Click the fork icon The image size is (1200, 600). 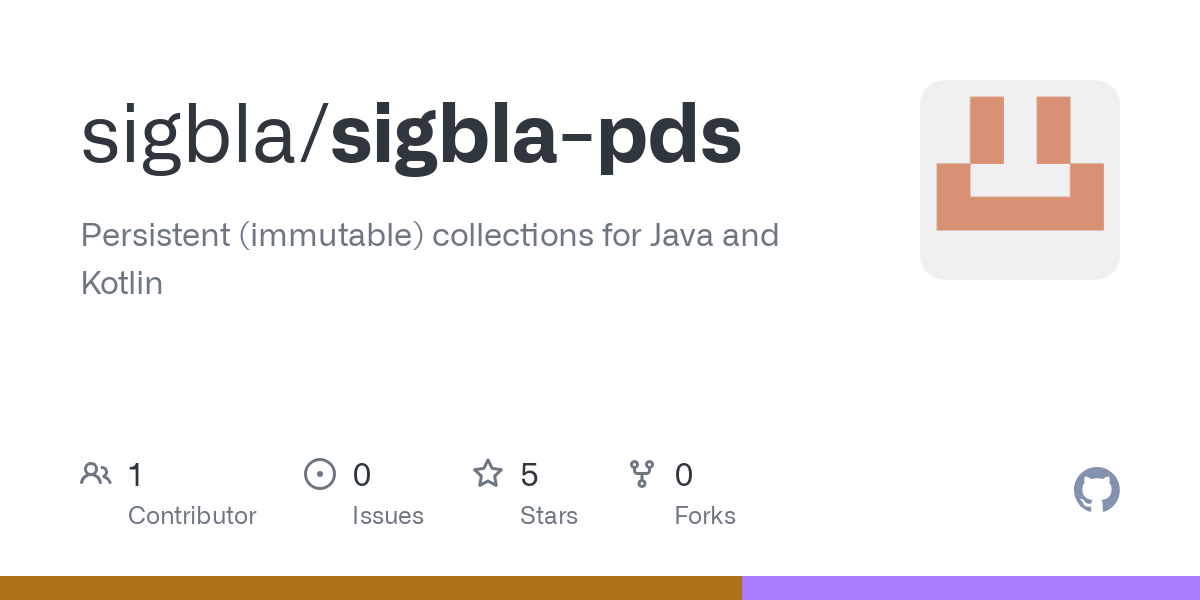(x=642, y=474)
